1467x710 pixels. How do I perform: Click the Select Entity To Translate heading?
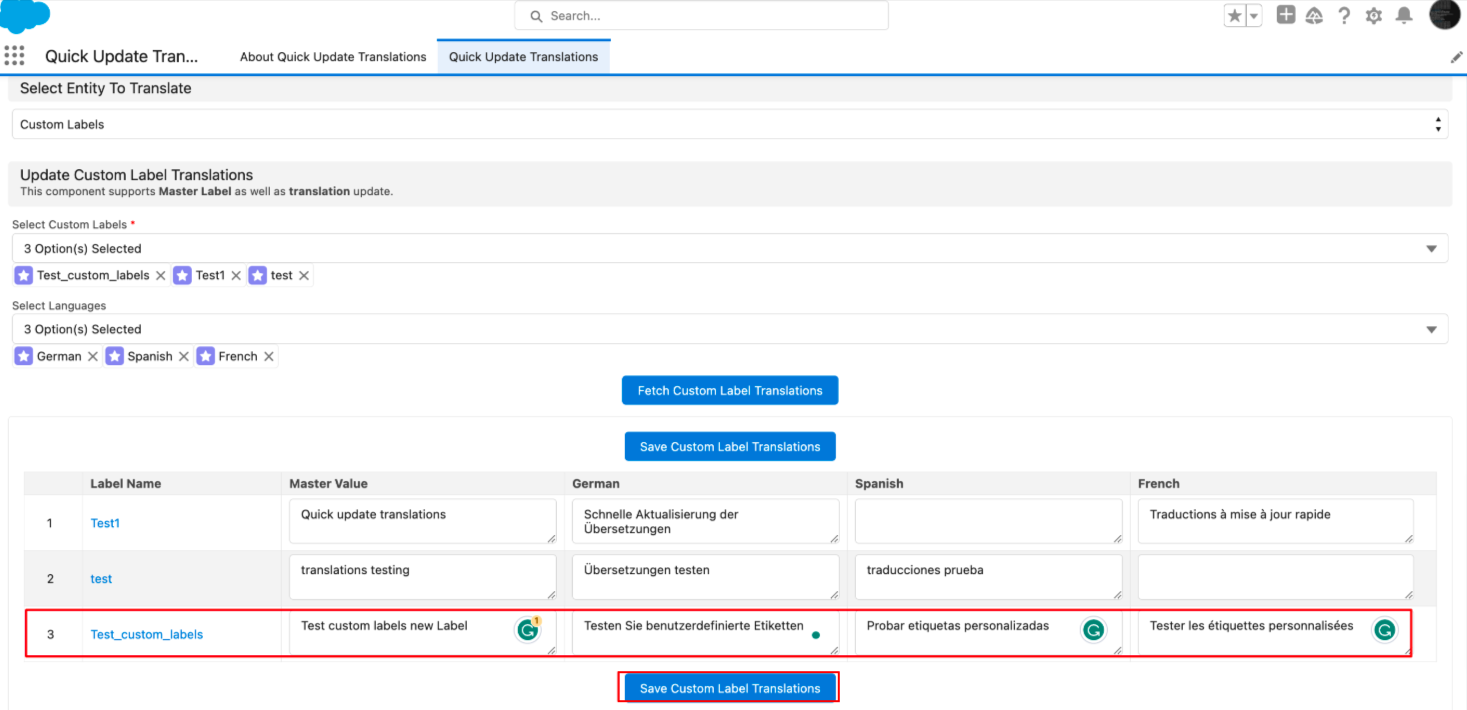[106, 88]
